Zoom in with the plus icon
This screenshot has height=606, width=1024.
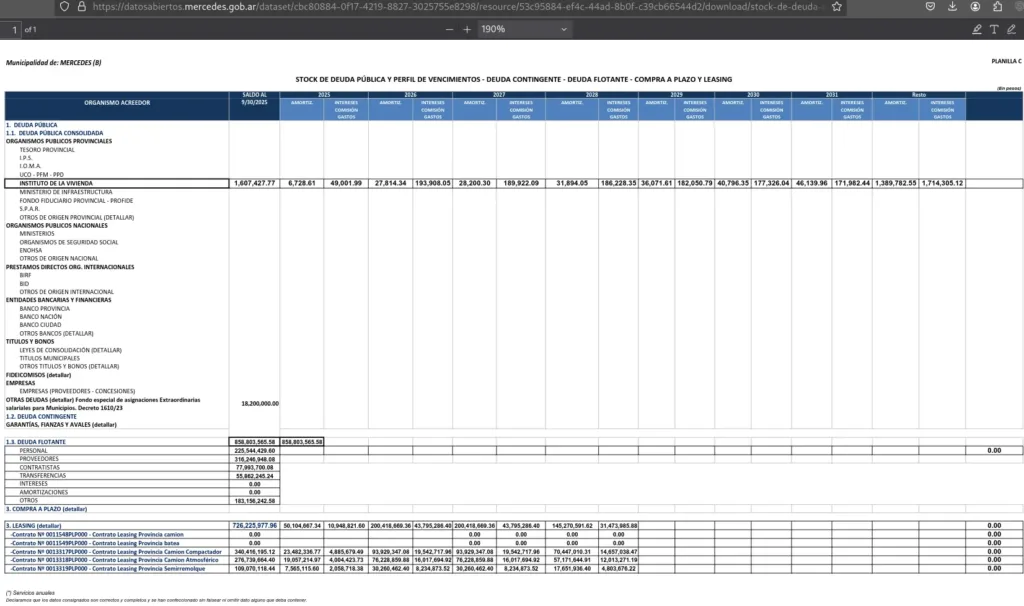tap(467, 29)
